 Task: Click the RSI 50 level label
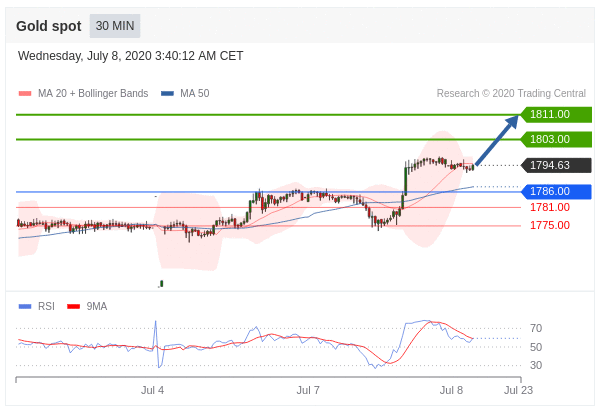pos(536,347)
